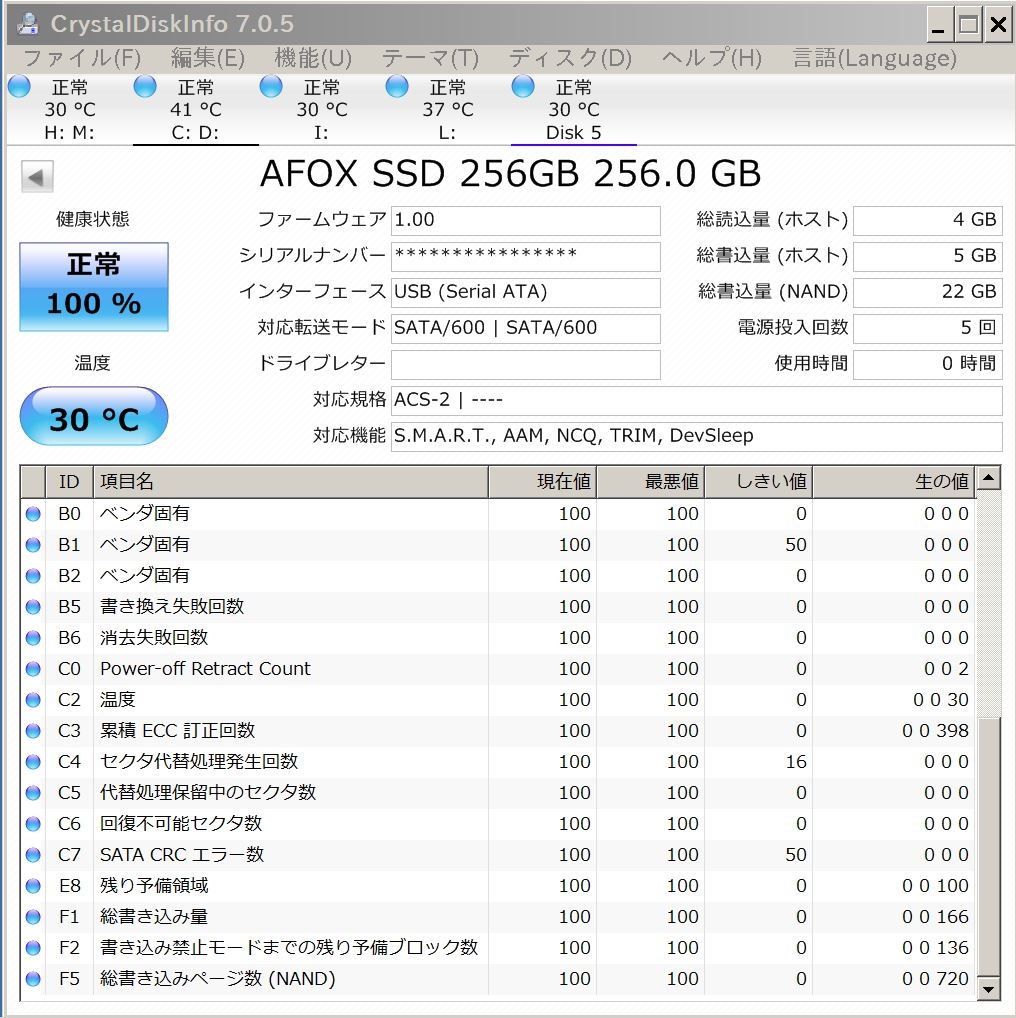Click the 項目名 column header
1016x1018 pixels.
click(x=291, y=482)
